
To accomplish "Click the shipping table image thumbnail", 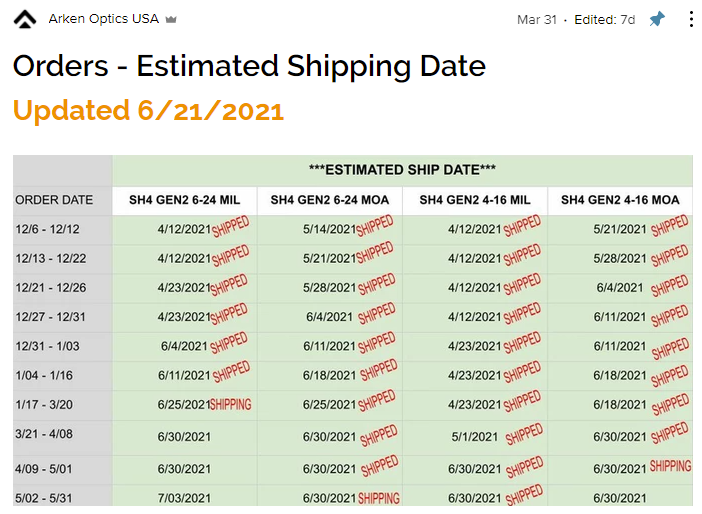I will click(353, 331).
